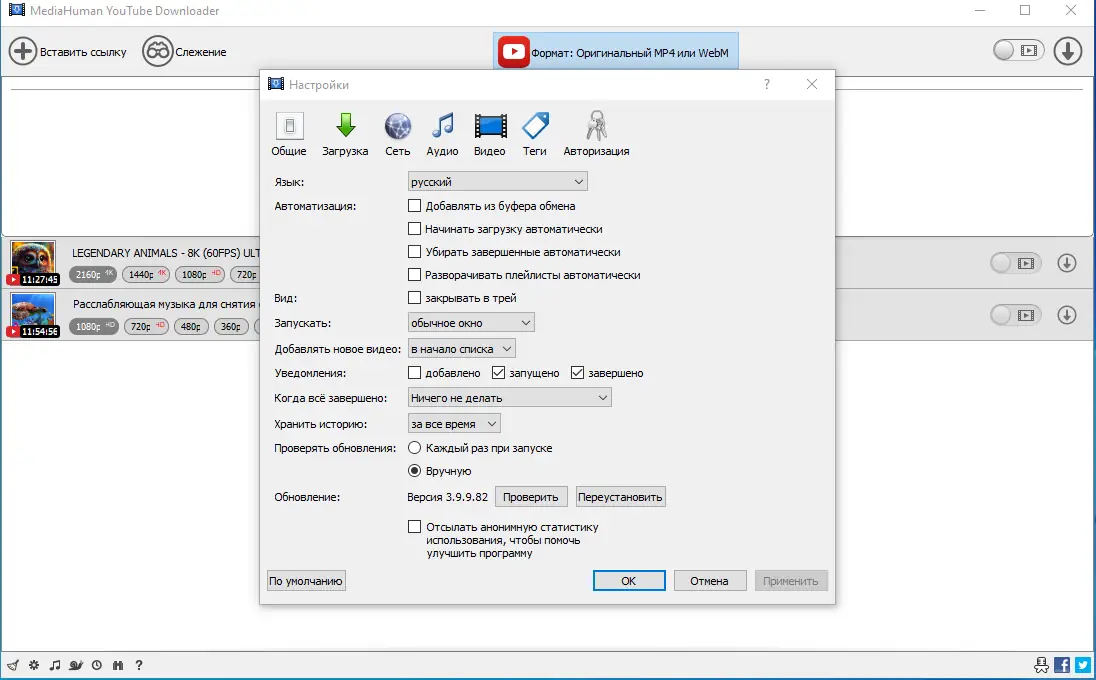Expand the Запускать dropdown showing обычное окно
1096x680 pixels.
tap(471, 323)
